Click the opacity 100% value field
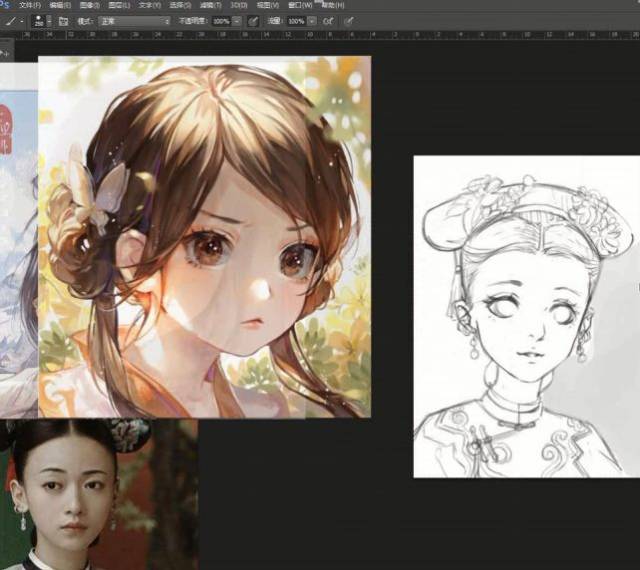Screen dimensions: 640x570 (x=221, y=21)
